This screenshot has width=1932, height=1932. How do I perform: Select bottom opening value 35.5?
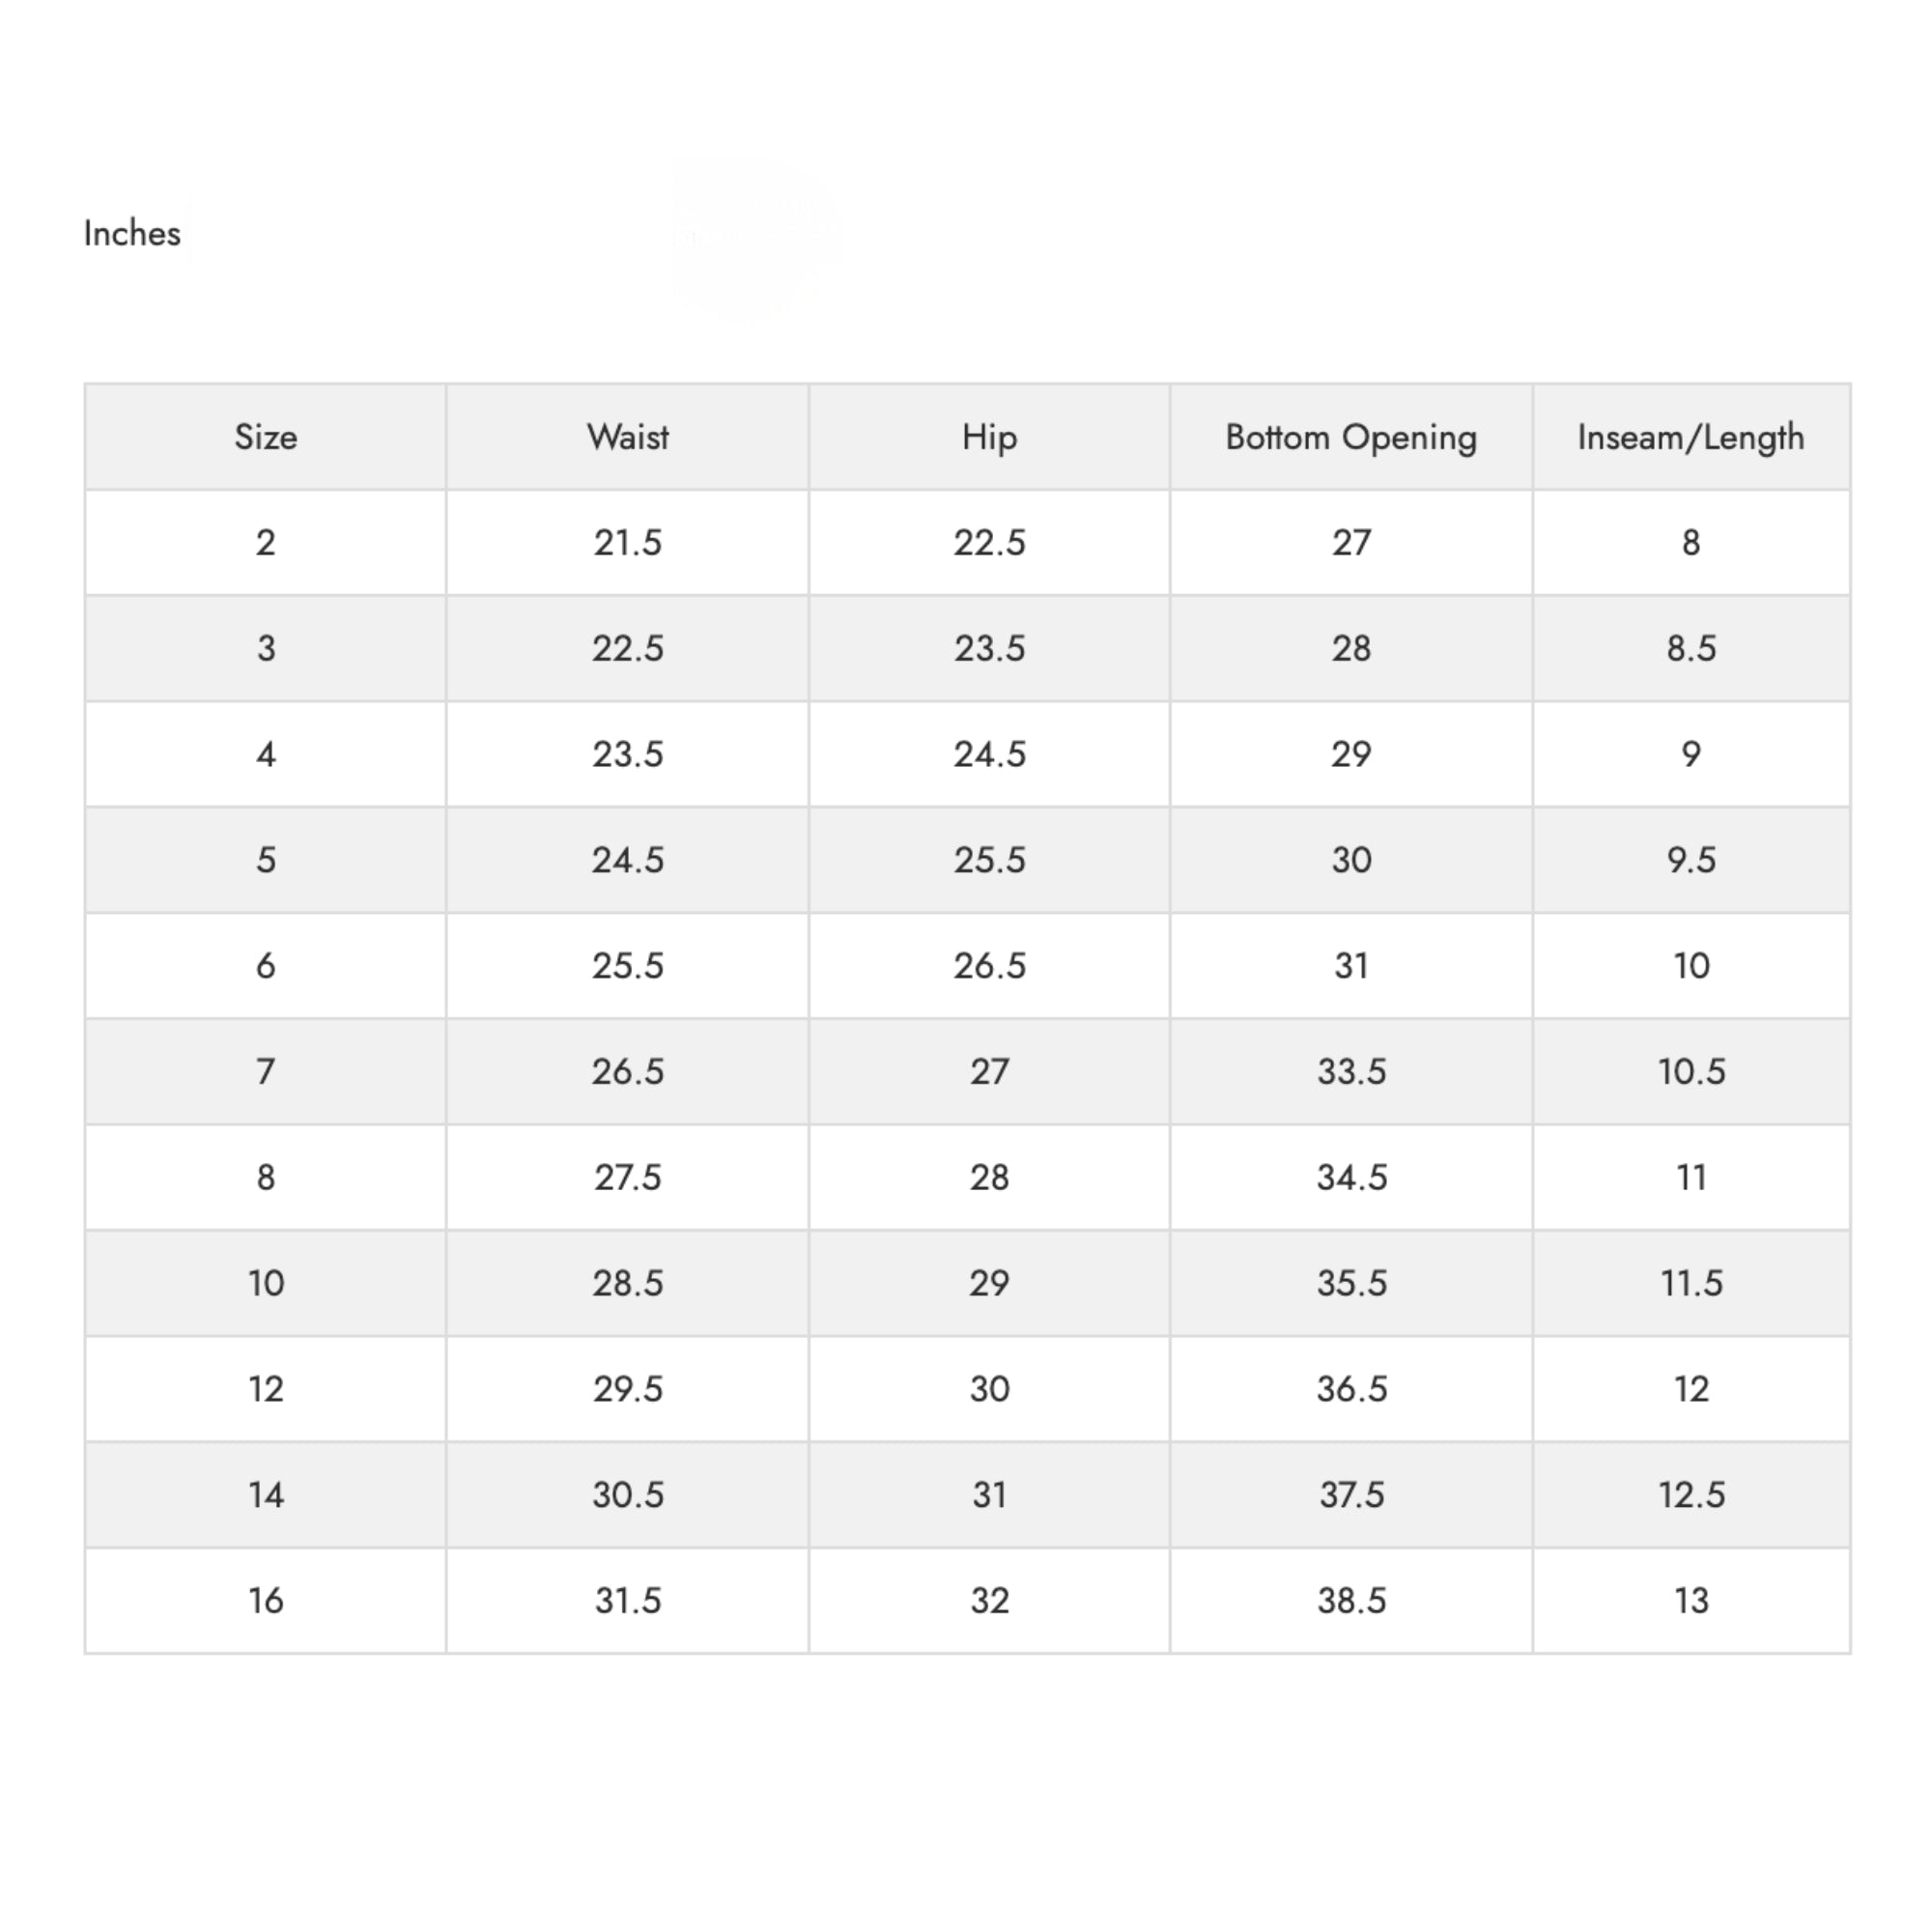click(x=1352, y=1283)
